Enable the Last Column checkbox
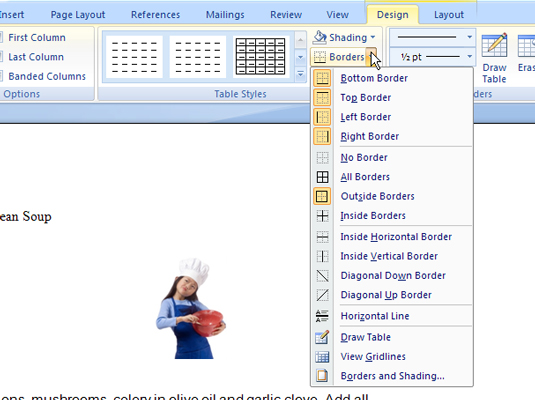535x400 pixels. point(1,57)
